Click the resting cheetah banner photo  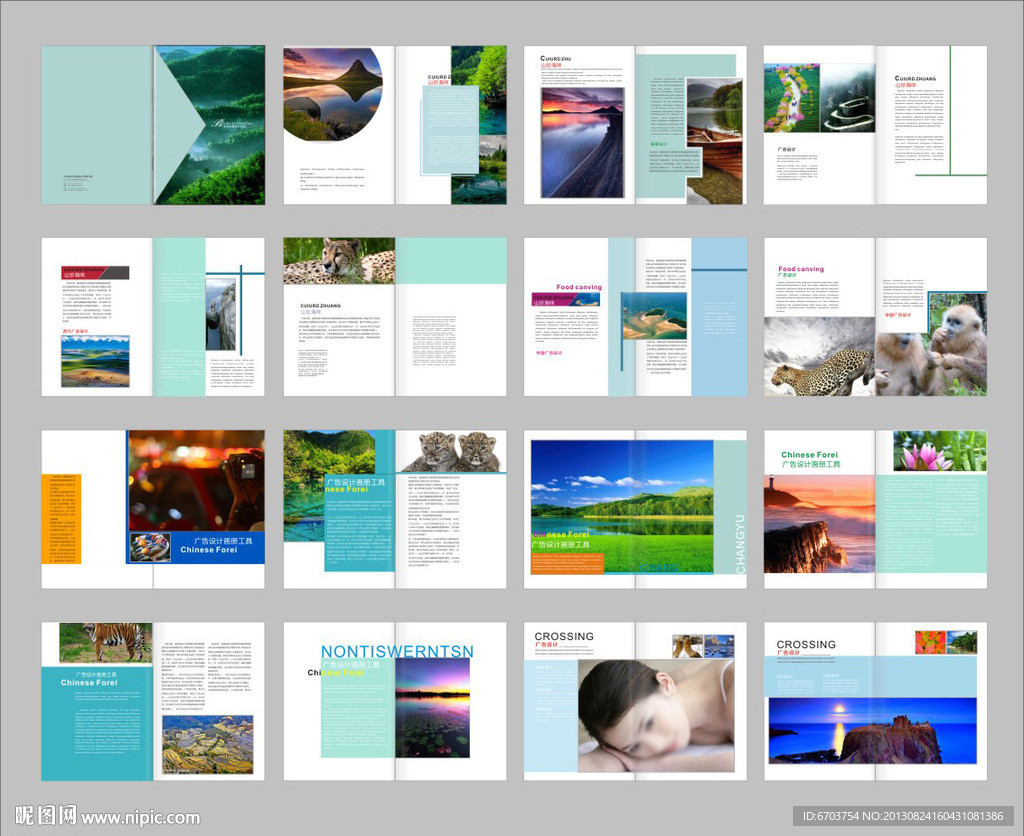tap(339, 261)
